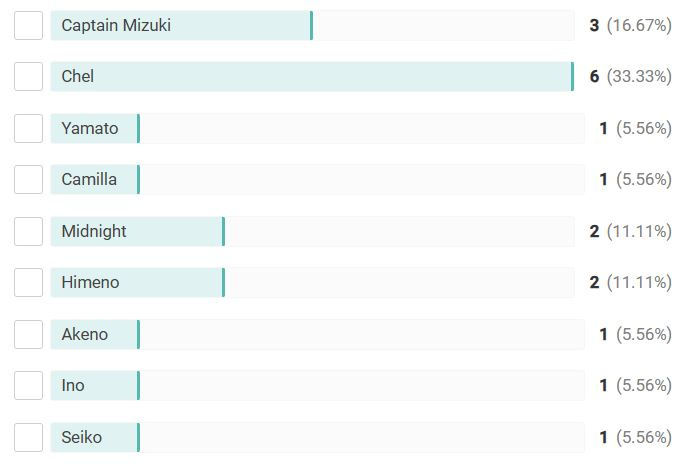Click the Himeno option label
The image size is (683, 464).
pos(90,282)
